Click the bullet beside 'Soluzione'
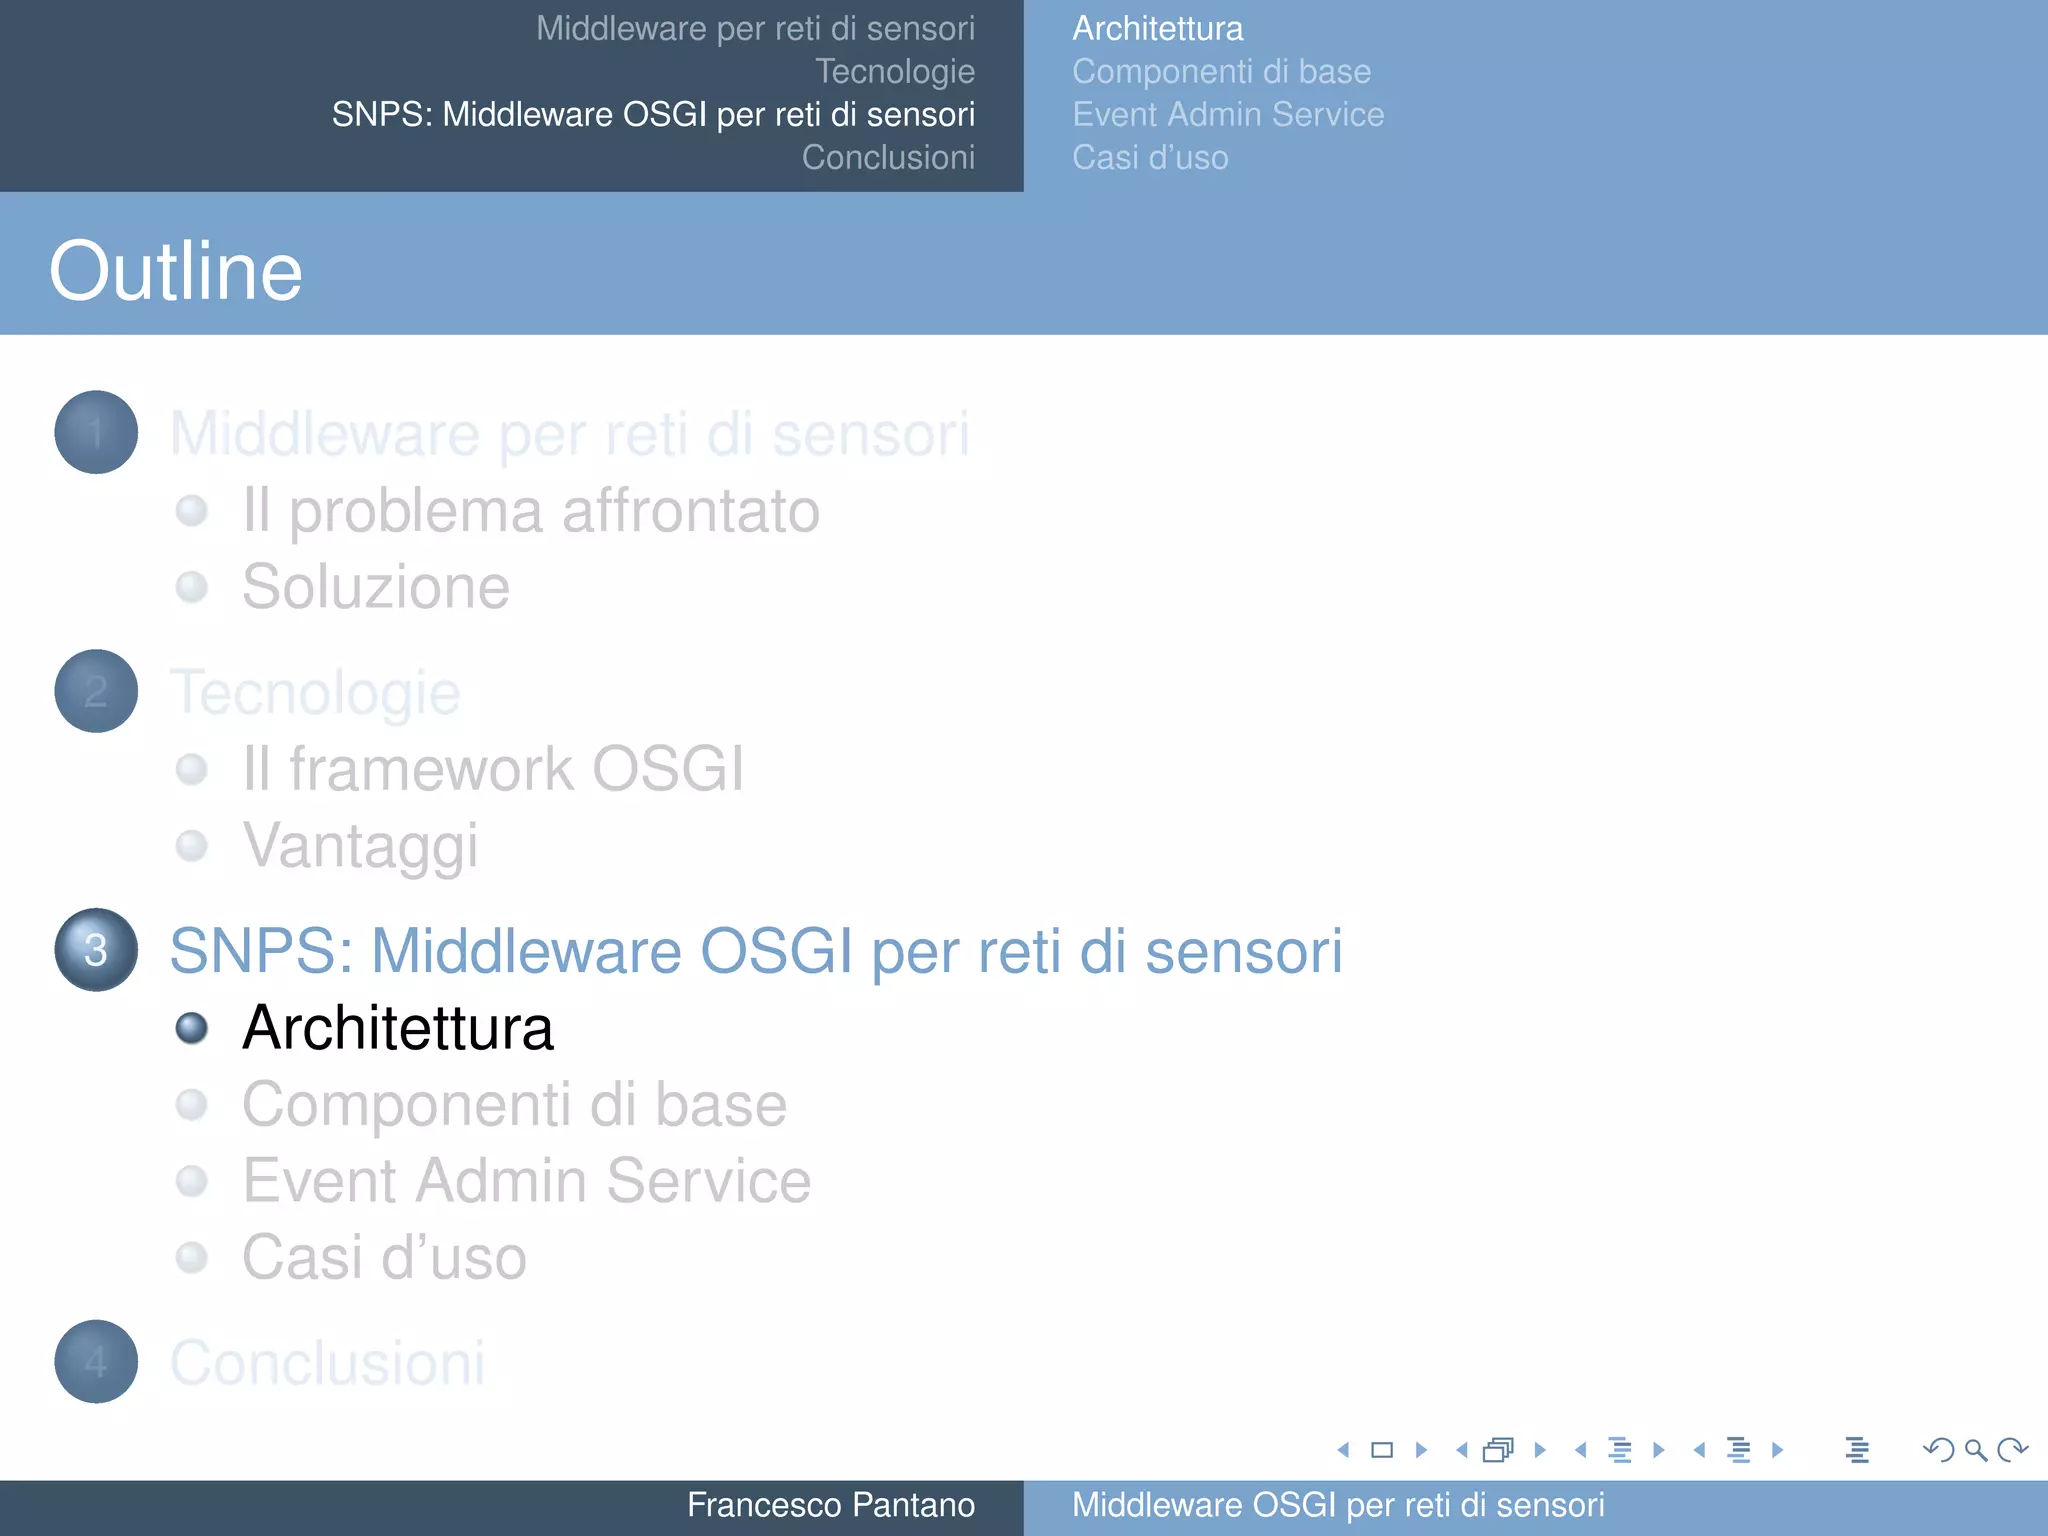 pos(192,587)
